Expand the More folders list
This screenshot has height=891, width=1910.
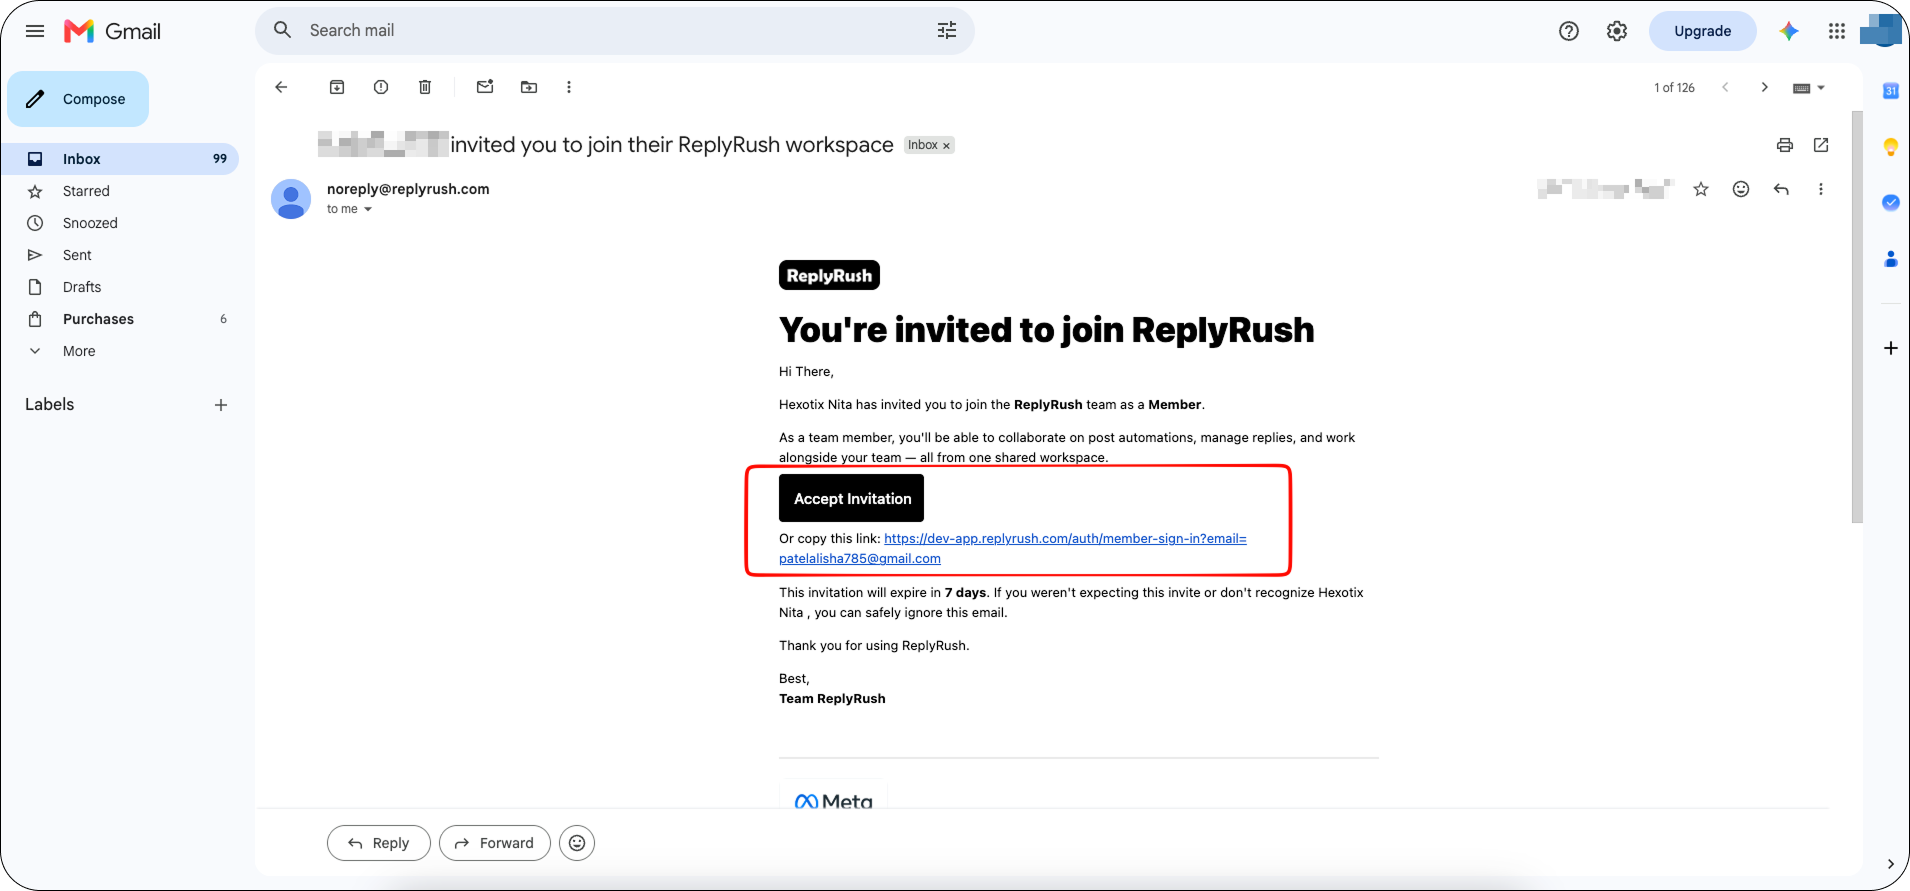tap(79, 351)
